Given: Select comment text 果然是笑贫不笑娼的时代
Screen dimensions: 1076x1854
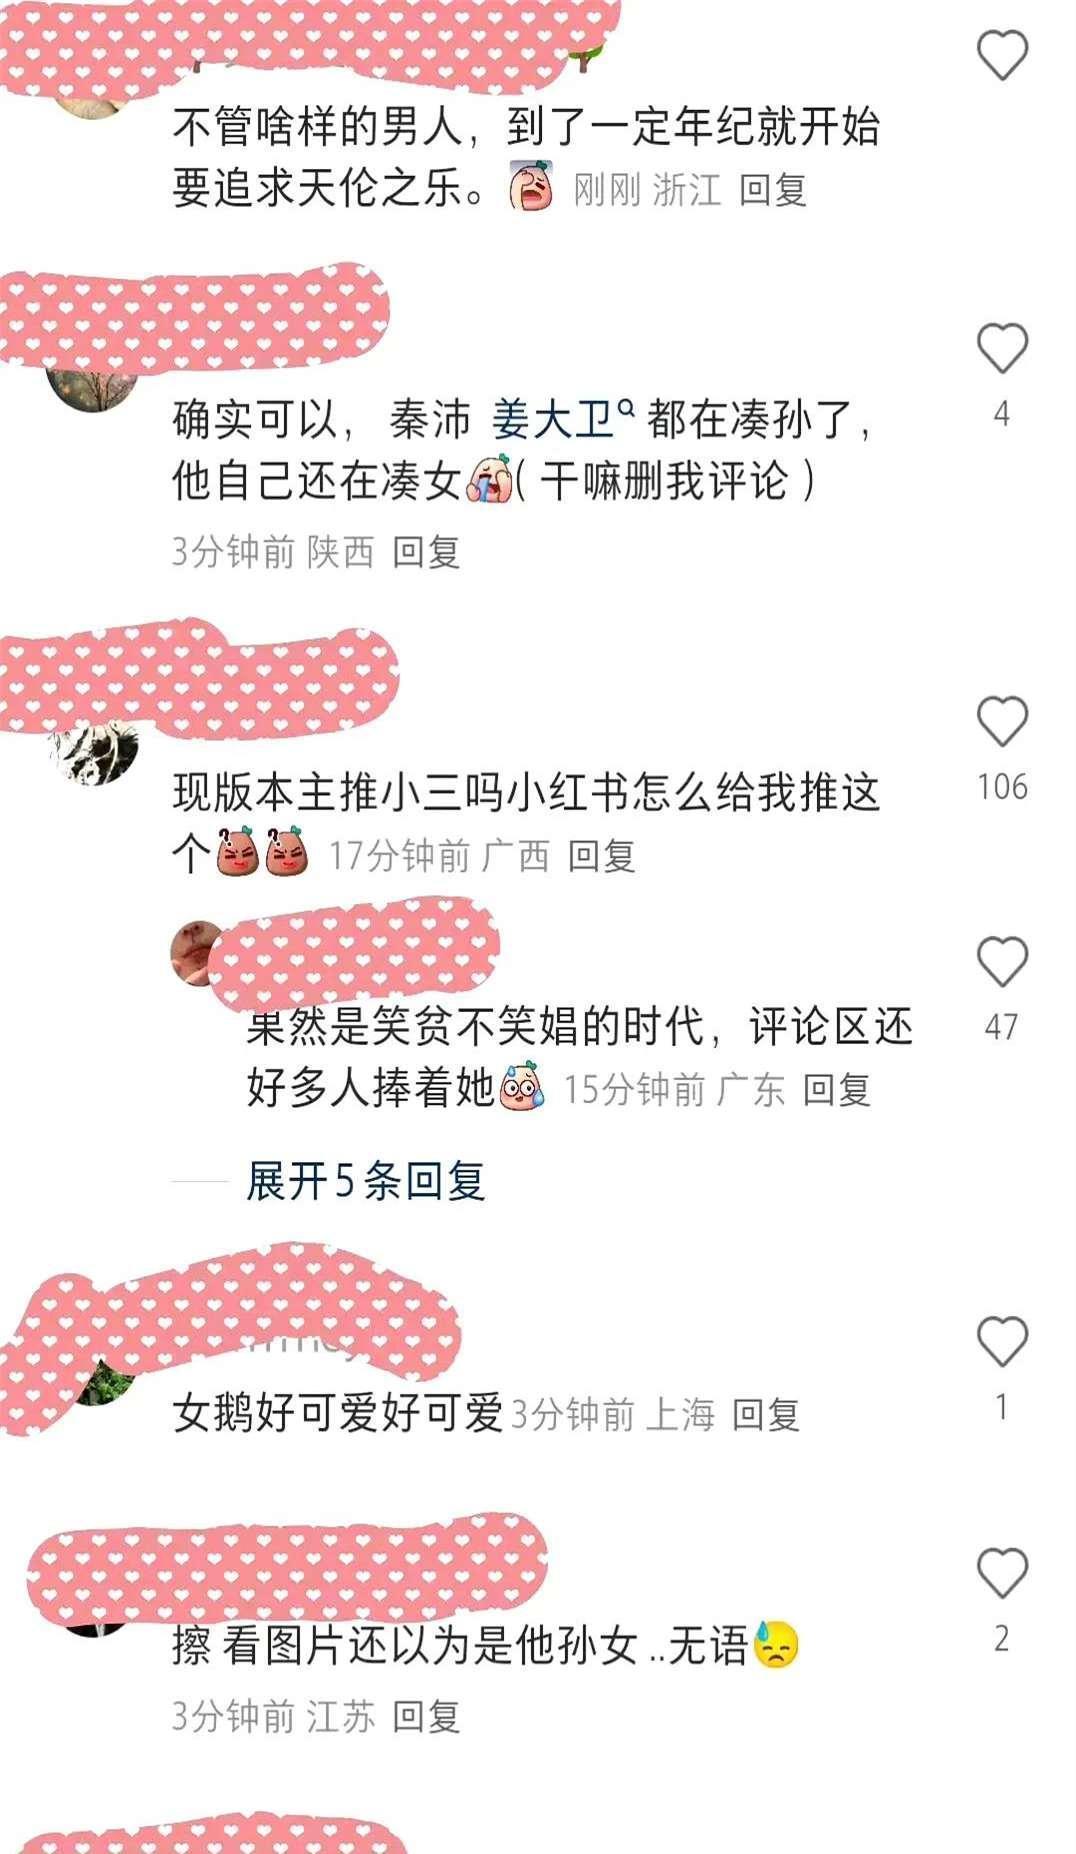Looking at the screenshot, I should (476, 1026).
